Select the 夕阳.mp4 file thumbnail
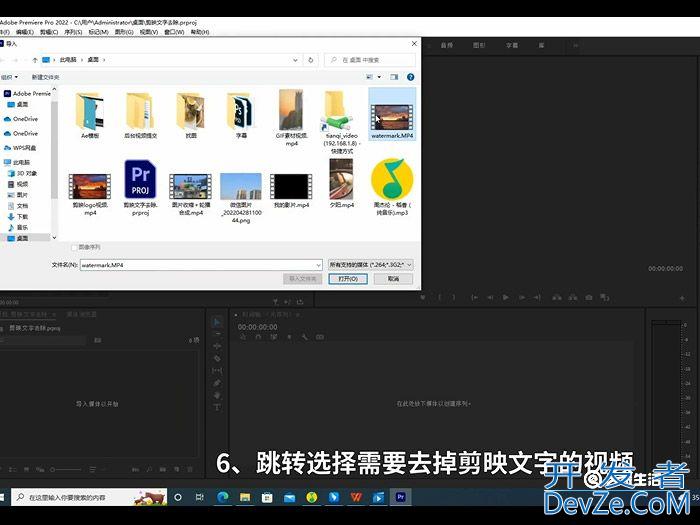 coord(342,180)
